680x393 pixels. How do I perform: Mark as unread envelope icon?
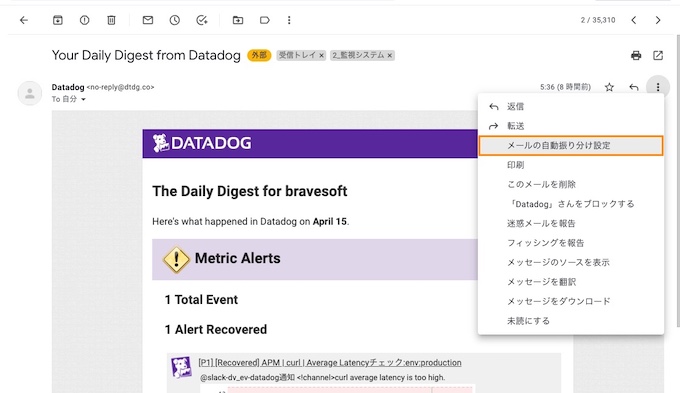click(148, 20)
